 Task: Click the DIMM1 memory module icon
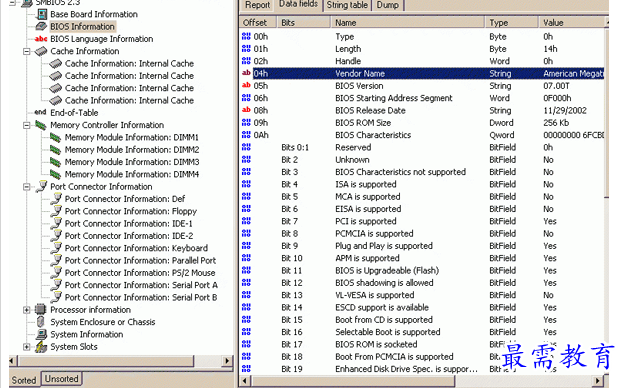55,137
